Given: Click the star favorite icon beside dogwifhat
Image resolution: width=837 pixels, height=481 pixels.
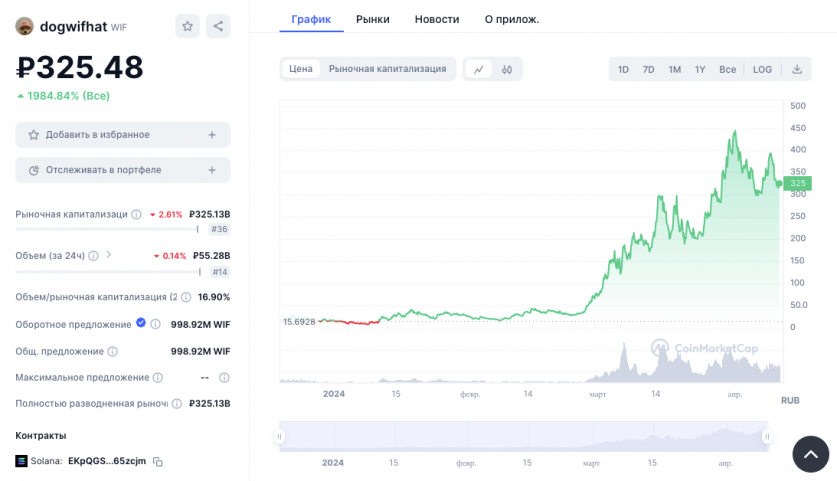Looking at the screenshot, I should pyautogui.click(x=187, y=26).
